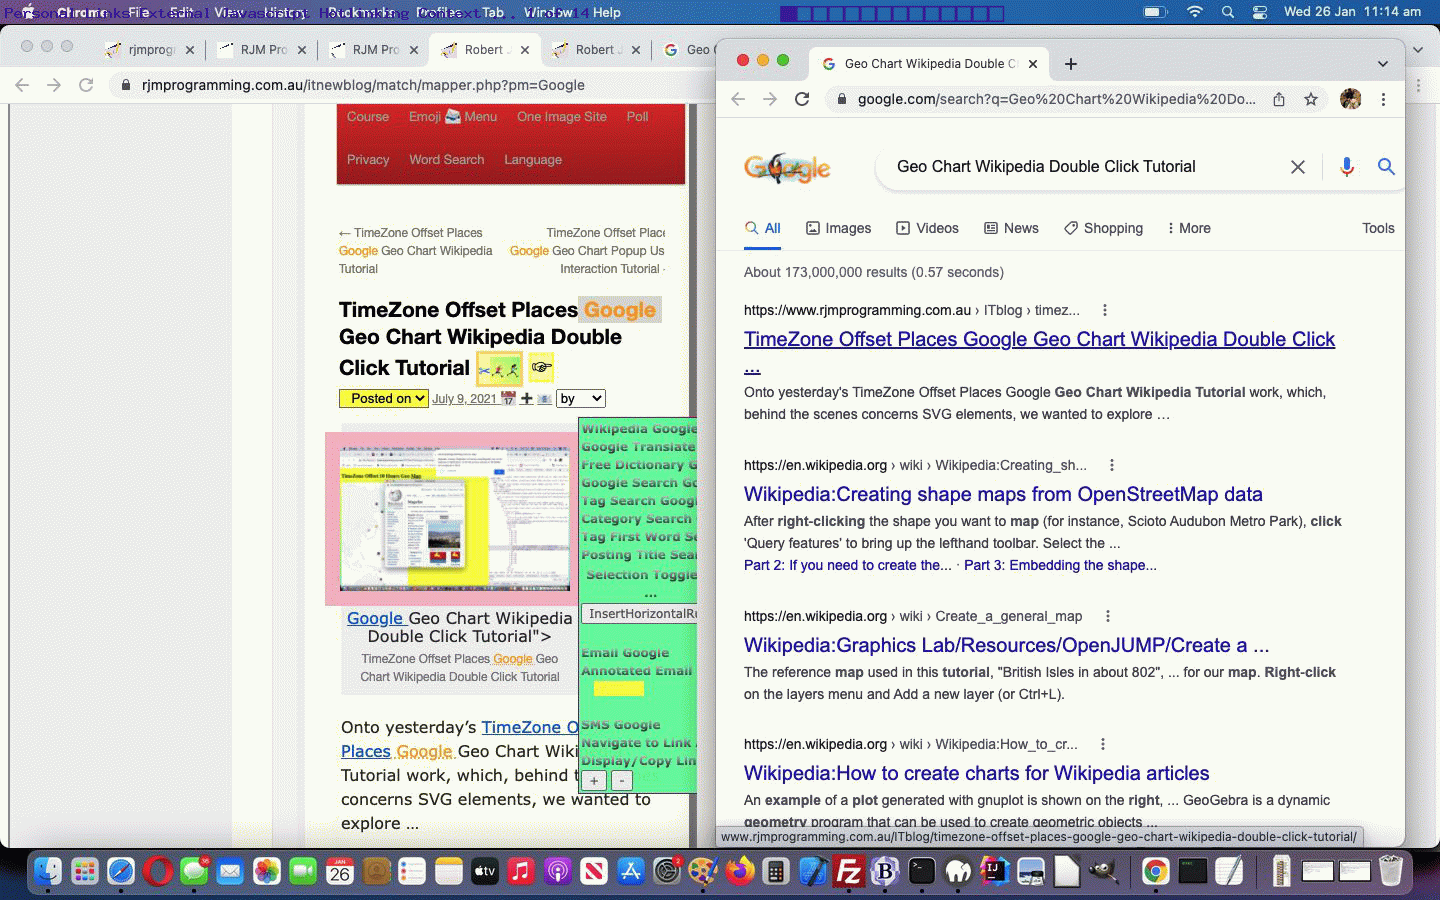Viewport: 1440px width, 900px height.
Task: Select the Word Search menu item on the blog
Action: point(446,160)
